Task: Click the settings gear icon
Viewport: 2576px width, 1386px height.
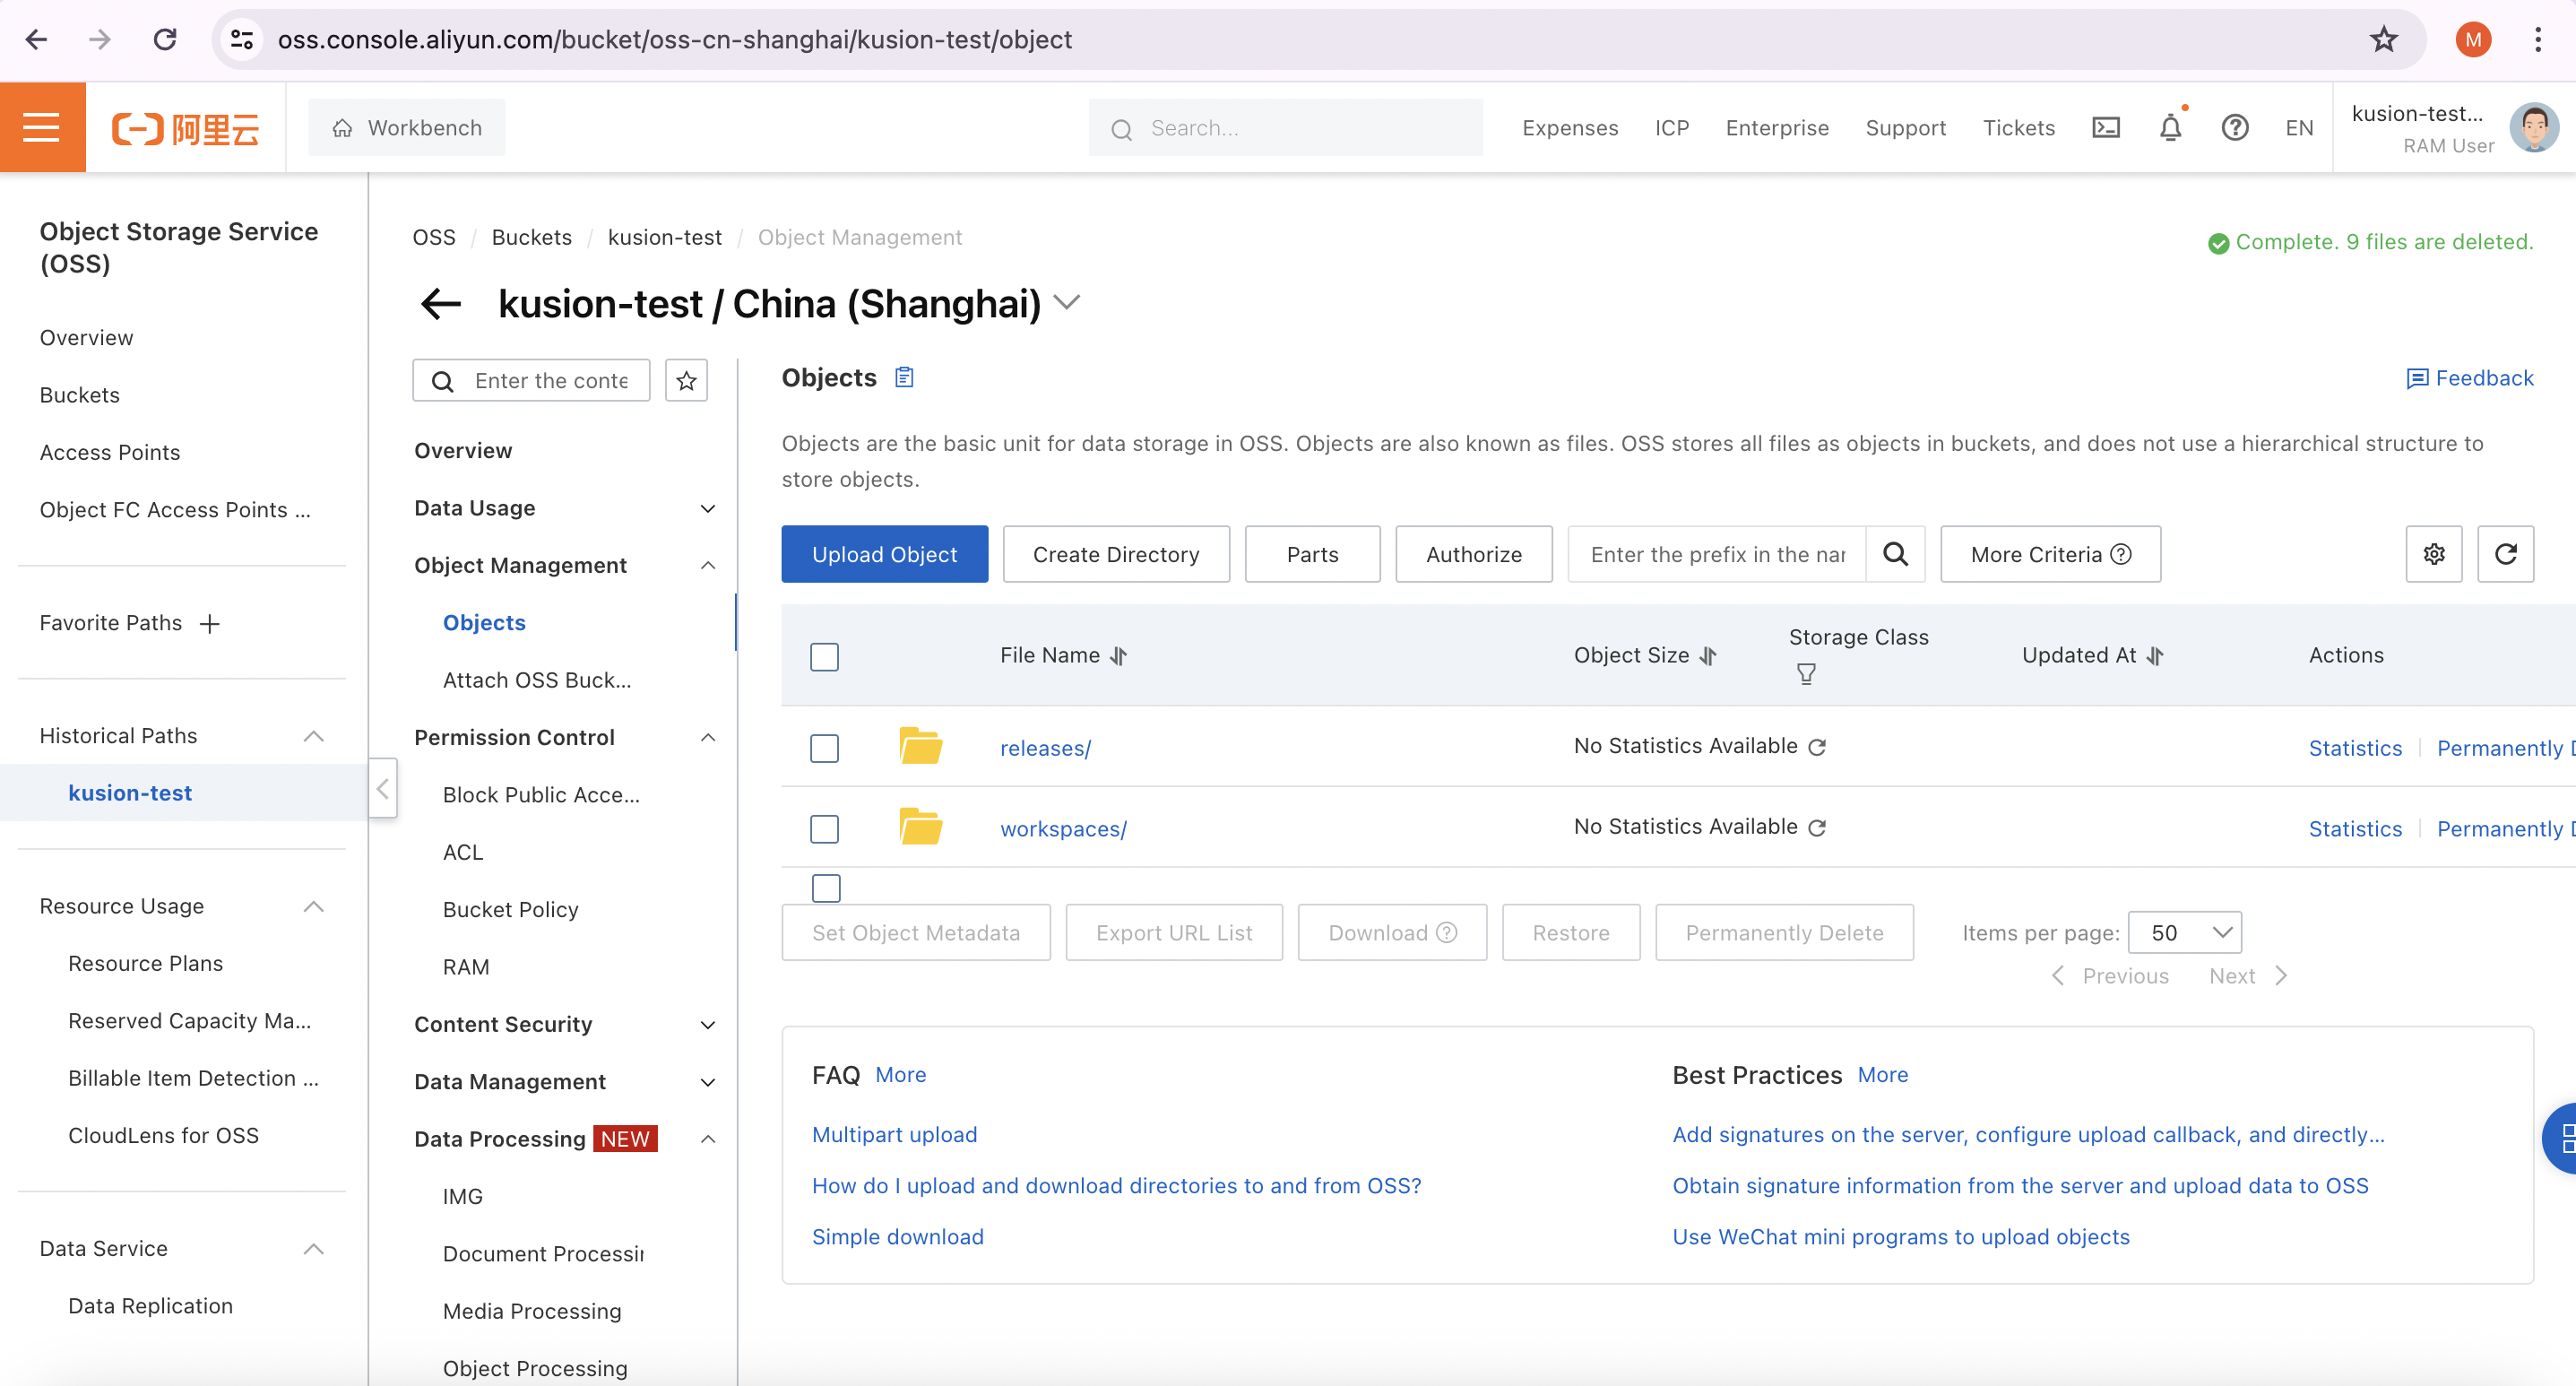Action: coord(2434,555)
